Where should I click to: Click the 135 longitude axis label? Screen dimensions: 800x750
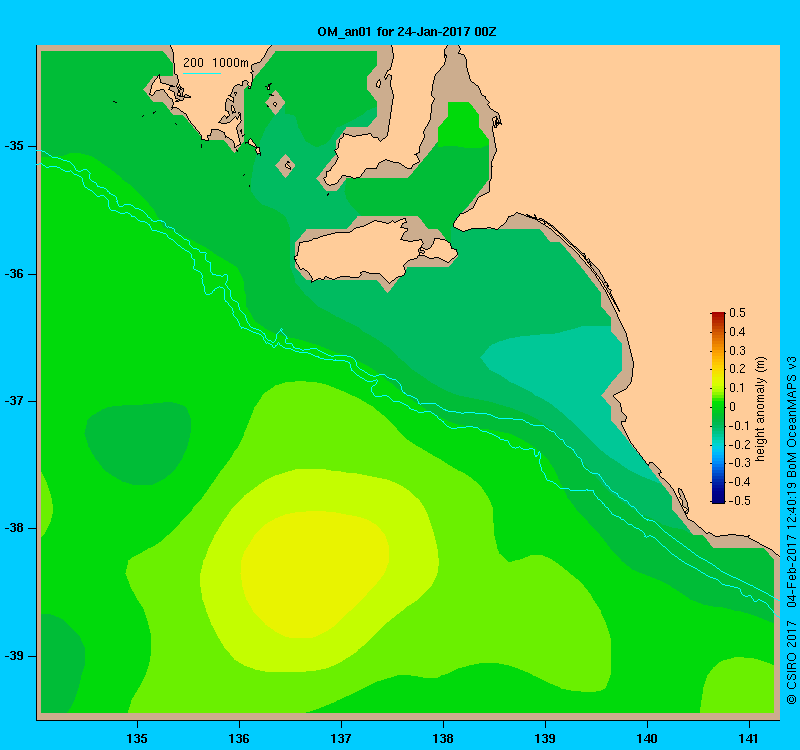point(137,738)
